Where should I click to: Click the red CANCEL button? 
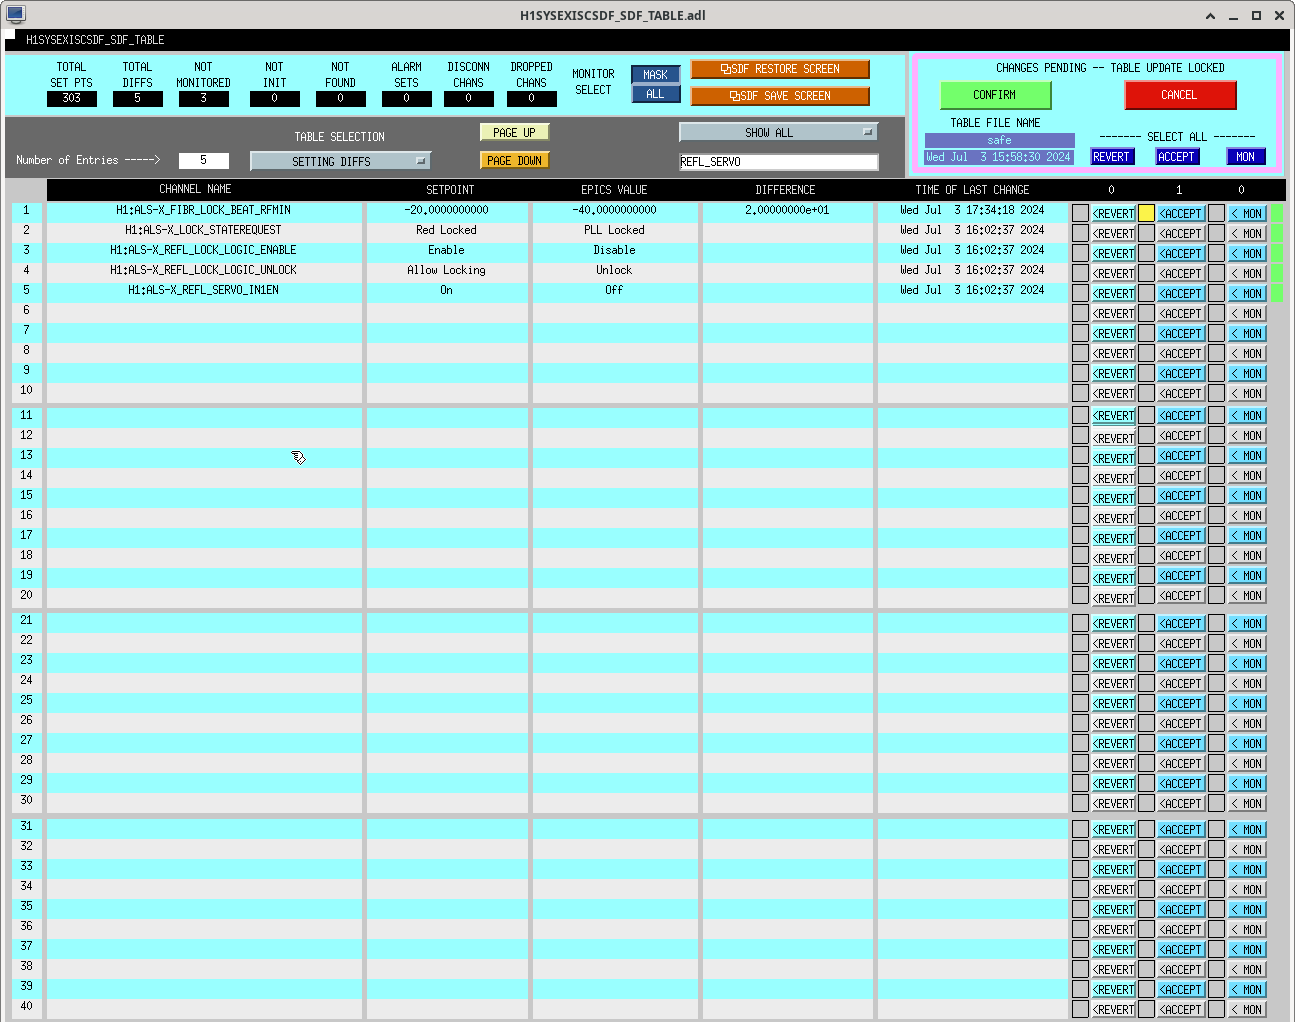pos(1180,95)
